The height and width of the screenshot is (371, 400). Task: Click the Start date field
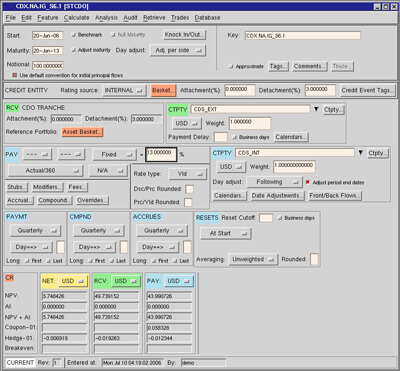click(48, 35)
